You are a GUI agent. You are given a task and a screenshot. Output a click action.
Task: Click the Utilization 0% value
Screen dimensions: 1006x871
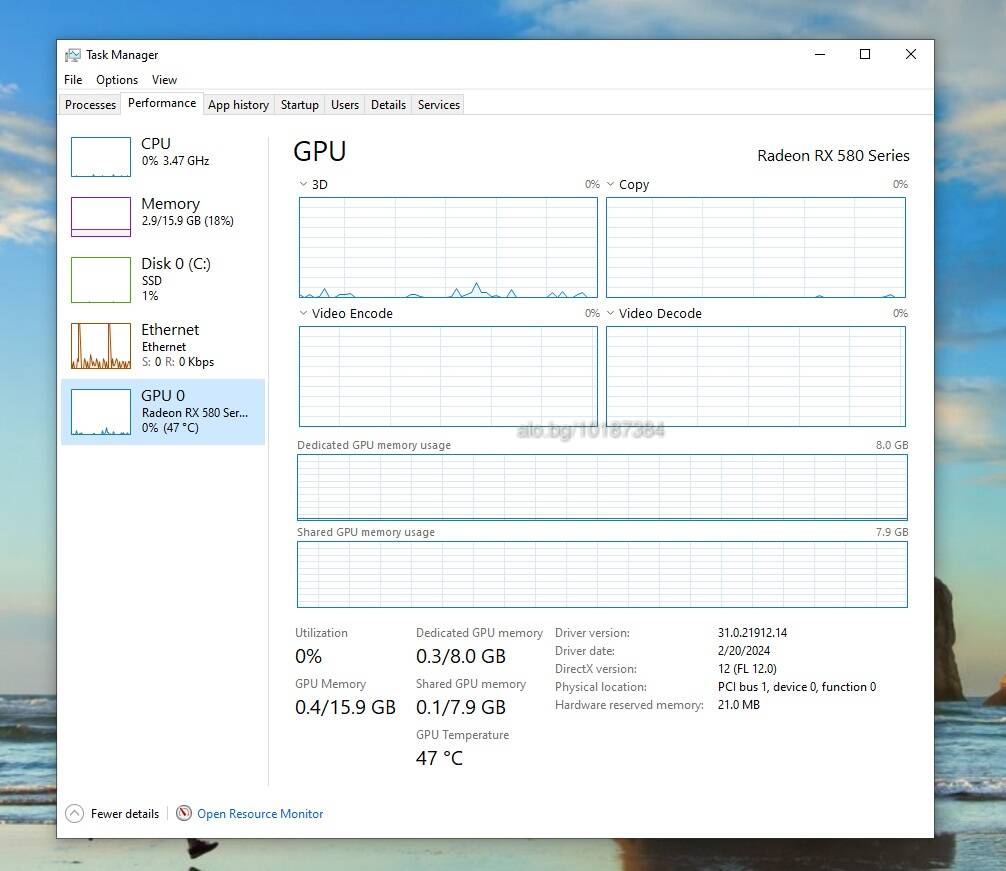[x=308, y=656]
